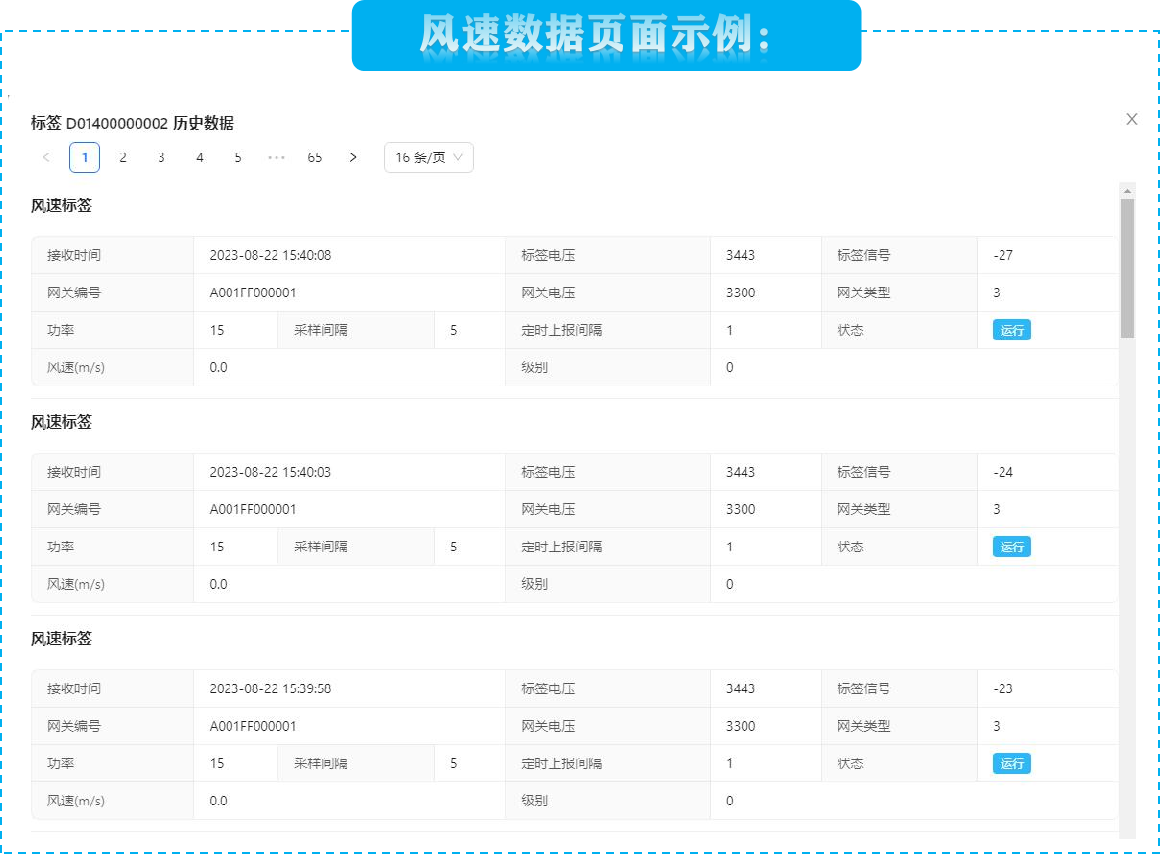Select page 2 in pagination

pyautogui.click(x=123, y=158)
